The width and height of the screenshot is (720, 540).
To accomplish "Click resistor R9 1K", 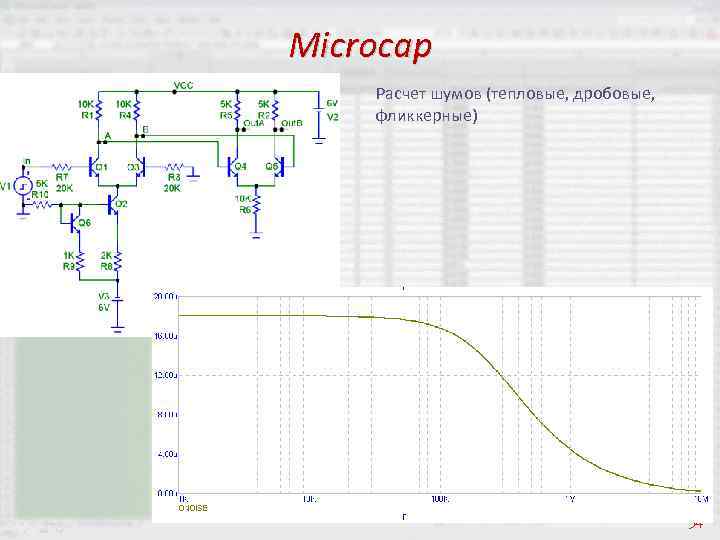I will pyautogui.click(x=80, y=261).
